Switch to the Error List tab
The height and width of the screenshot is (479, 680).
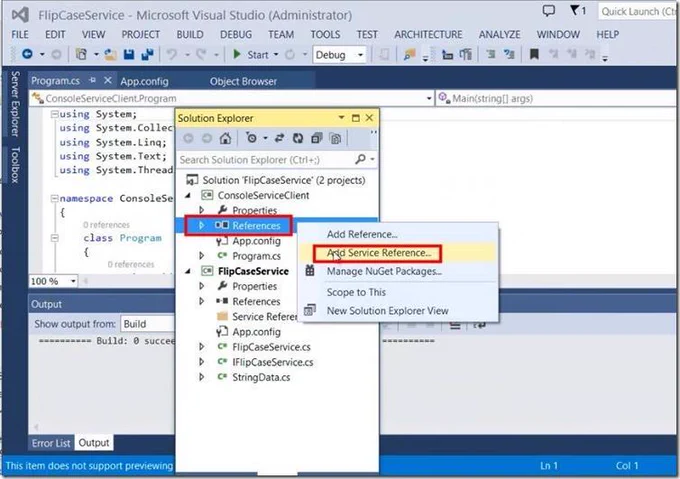coord(51,443)
